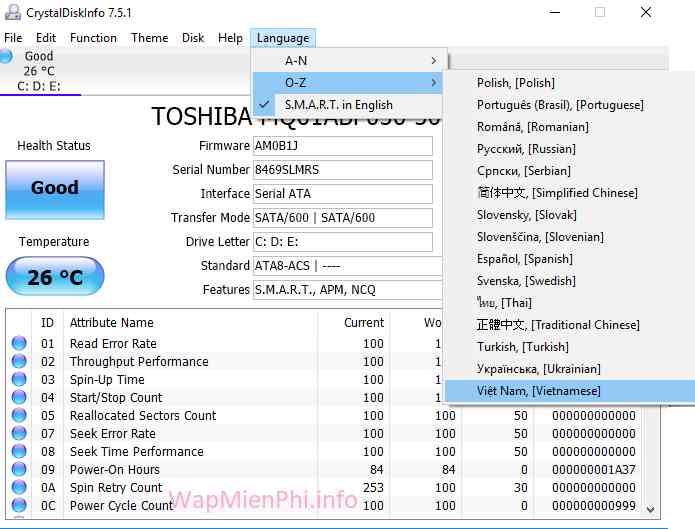695x529 pixels.
Task: Click the blue disk status icon beside Good
Action: click(7, 56)
